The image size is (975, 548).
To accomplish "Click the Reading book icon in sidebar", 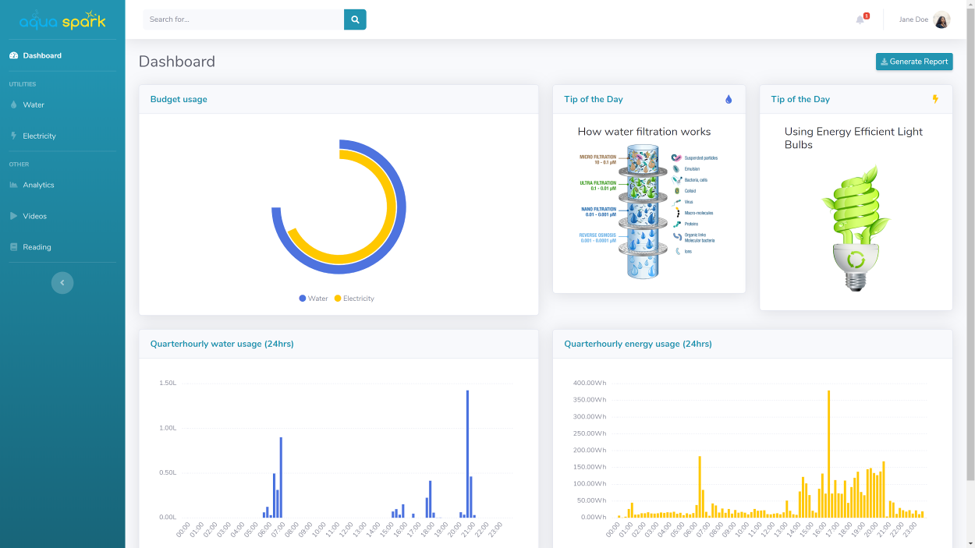I will point(14,247).
